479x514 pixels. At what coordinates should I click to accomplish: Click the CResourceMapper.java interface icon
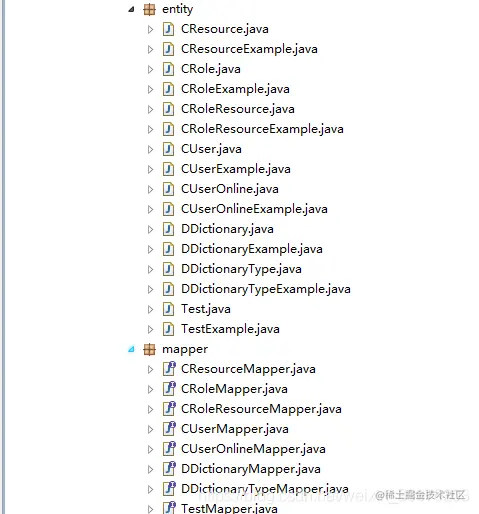pos(169,369)
